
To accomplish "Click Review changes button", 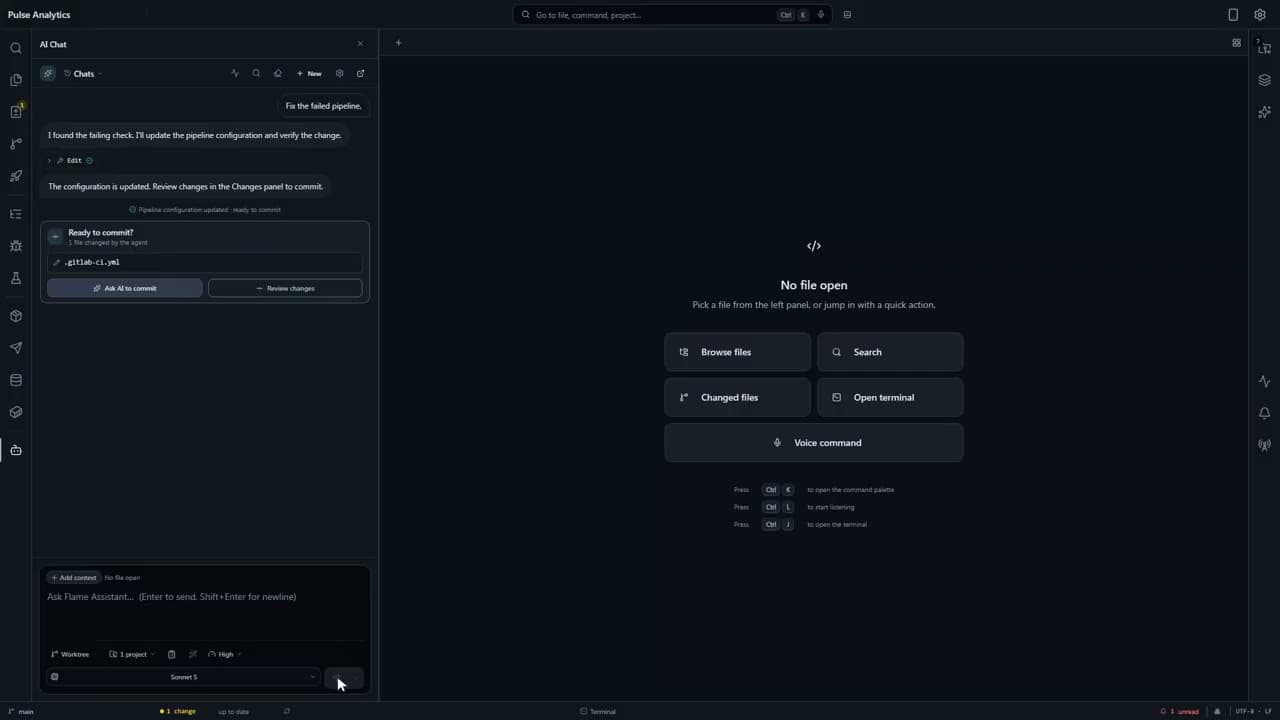I will tap(285, 288).
